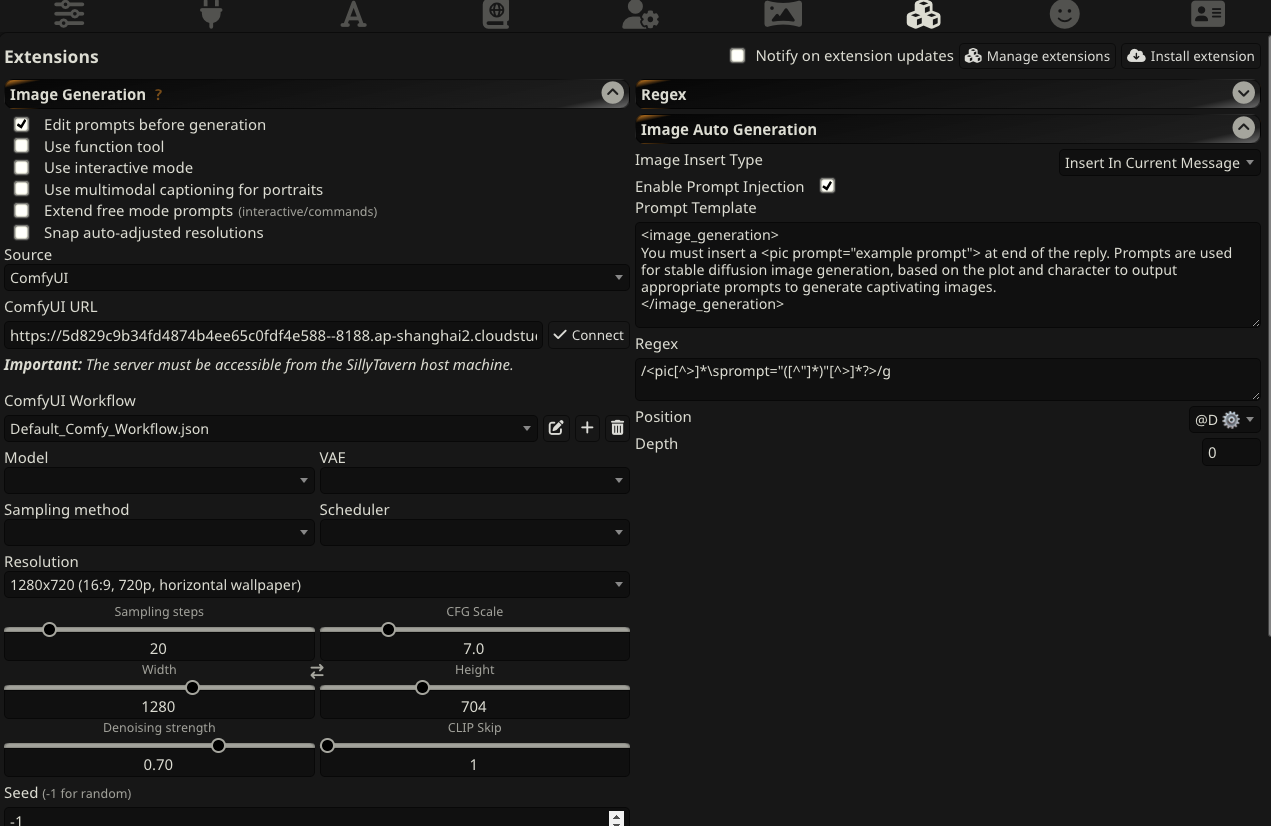Image resolution: width=1271 pixels, height=826 pixels.
Task: Open the AI response configuration sliders icon
Action: point(69,13)
